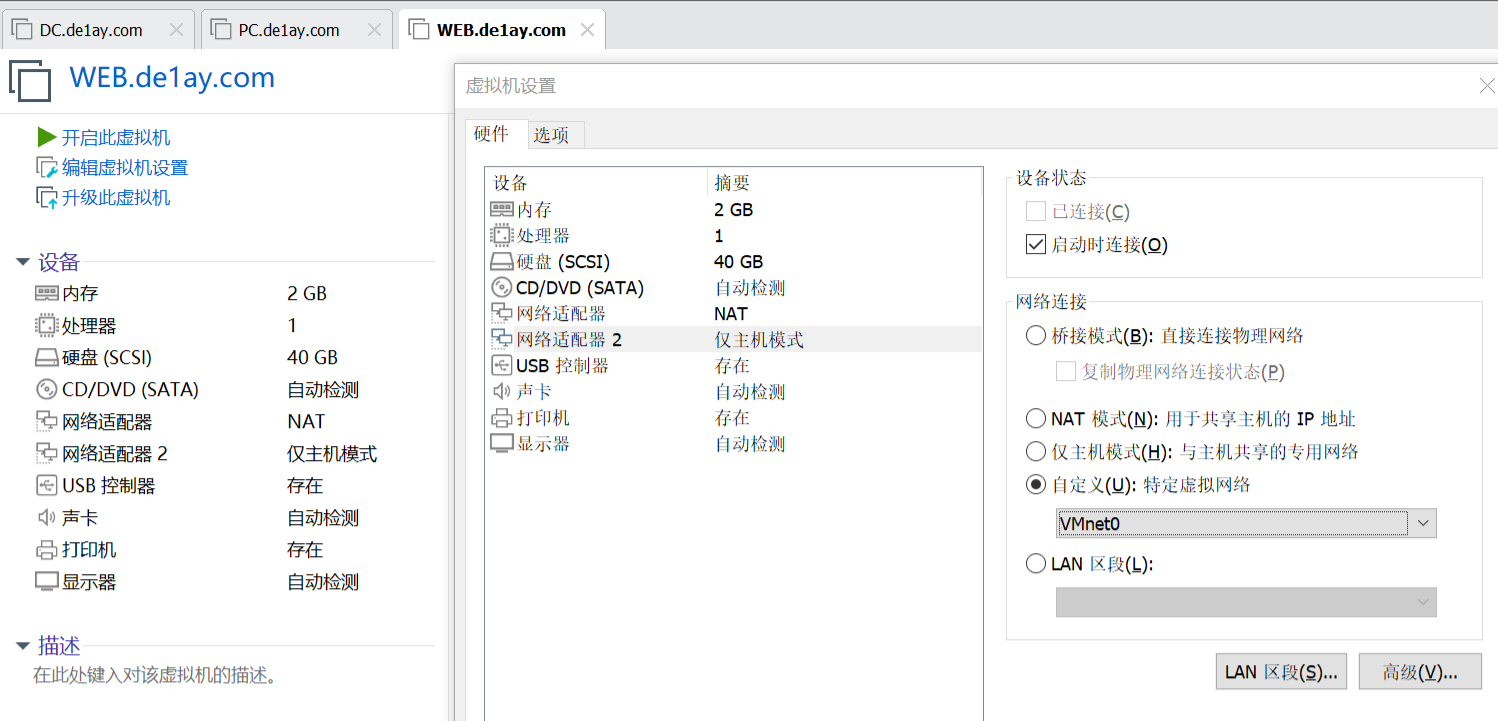Click the processor icon in main device list
Image resolution: width=1498 pixels, height=721 pixels.
(47, 326)
